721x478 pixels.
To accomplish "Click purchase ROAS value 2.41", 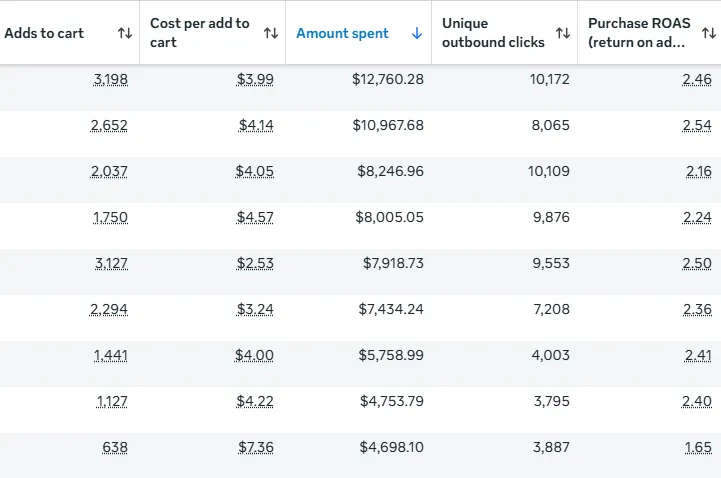I will (x=698, y=355).
